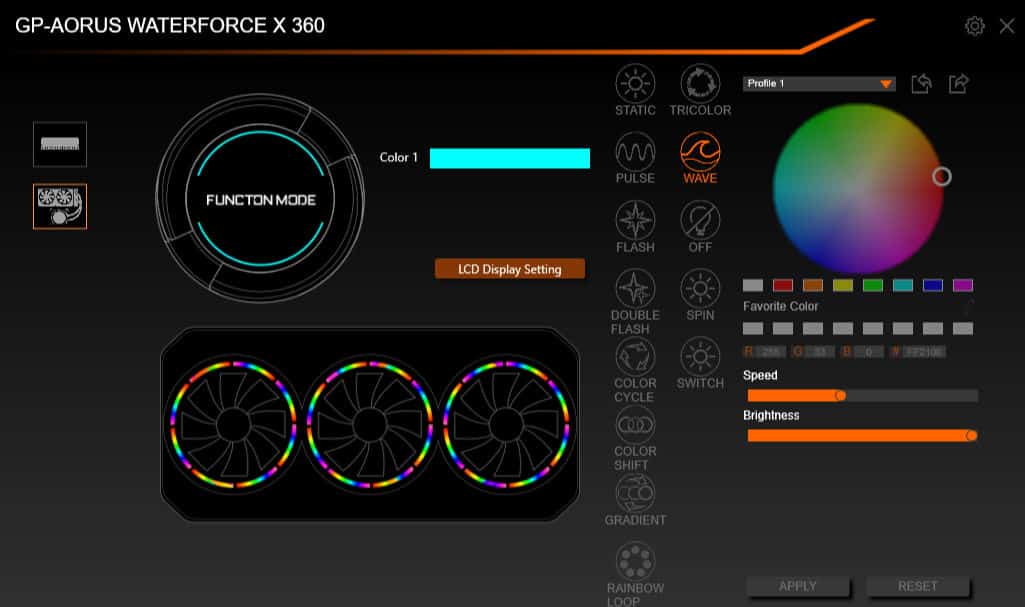Click the color wheel center

pyautogui.click(x=858, y=189)
